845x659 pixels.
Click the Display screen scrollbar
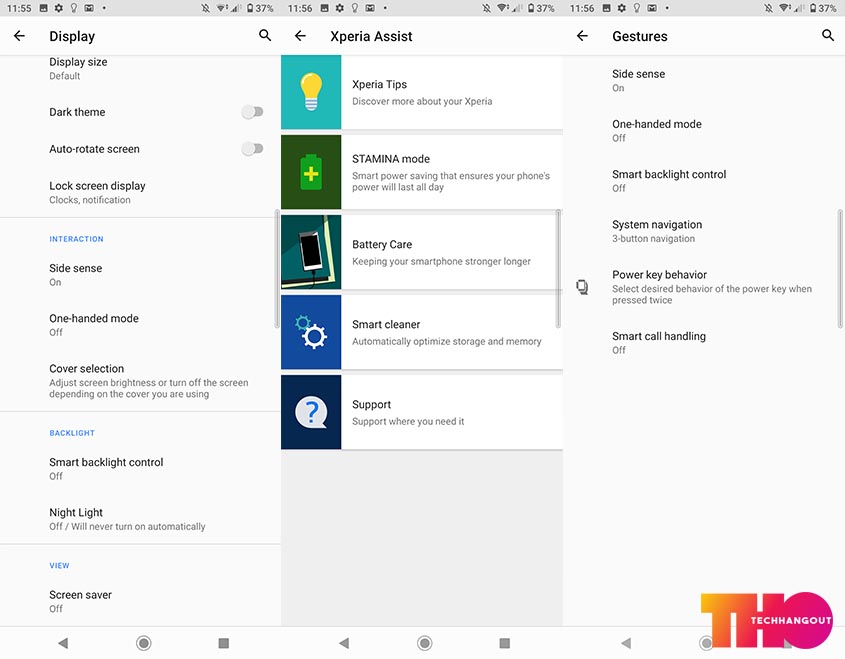(277, 269)
